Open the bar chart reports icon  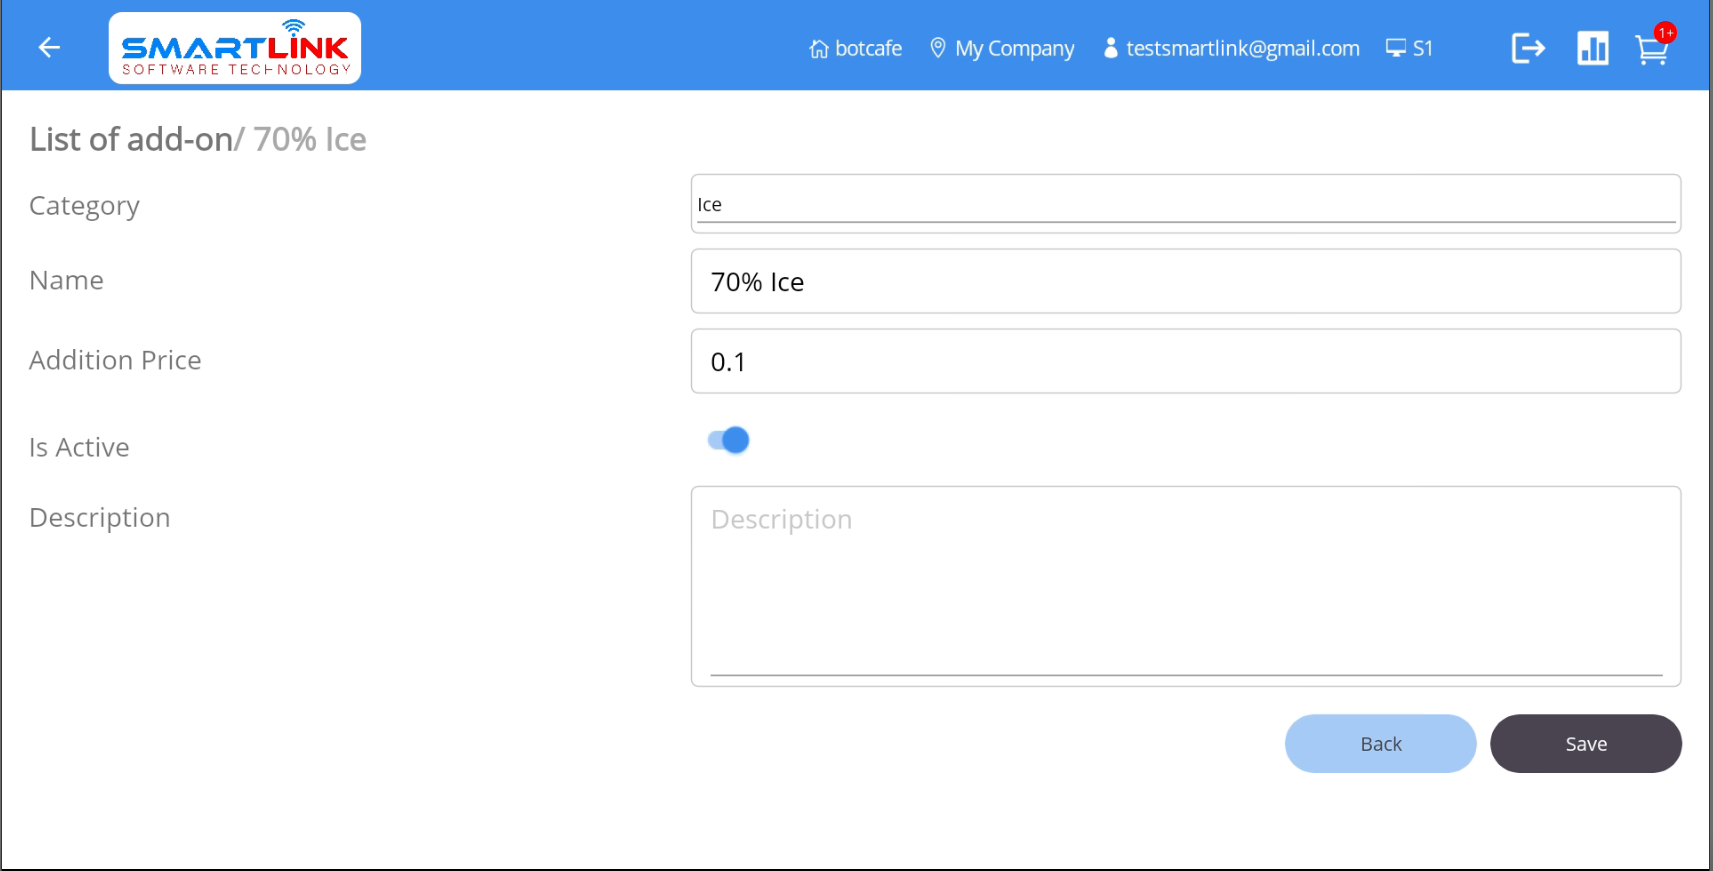[x=1592, y=48]
